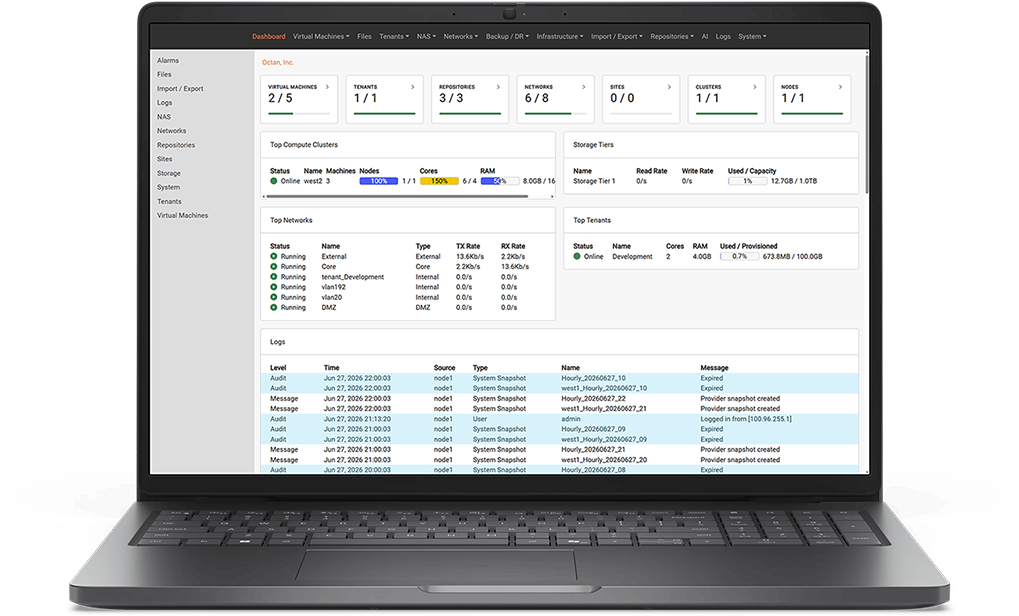Expand the Import / Export top dropdown
Screen dimensions: 1019x616
click(616, 36)
